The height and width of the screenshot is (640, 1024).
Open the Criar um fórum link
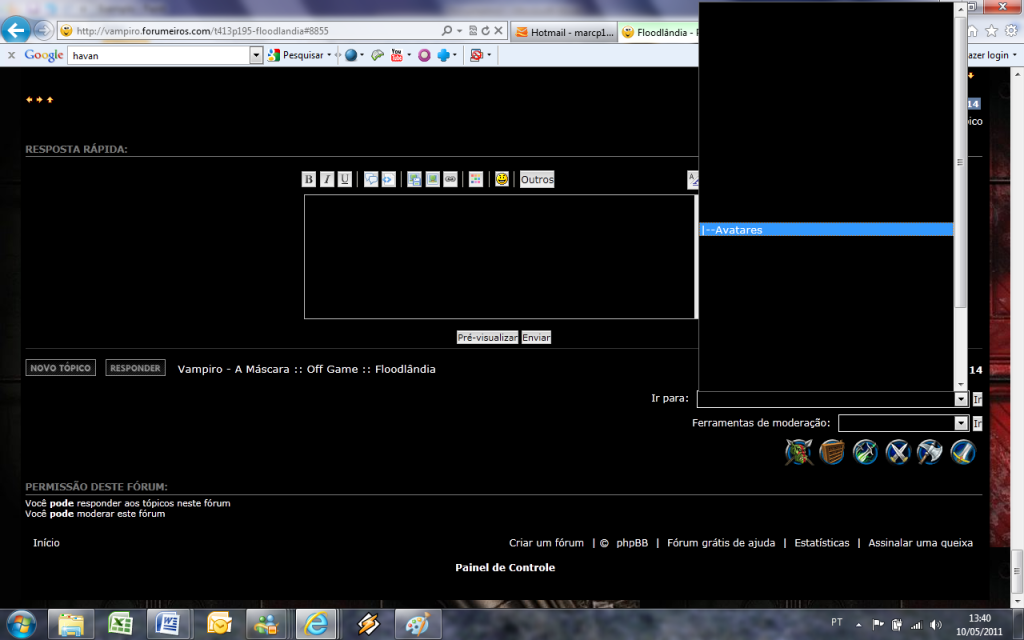[x=547, y=543]
